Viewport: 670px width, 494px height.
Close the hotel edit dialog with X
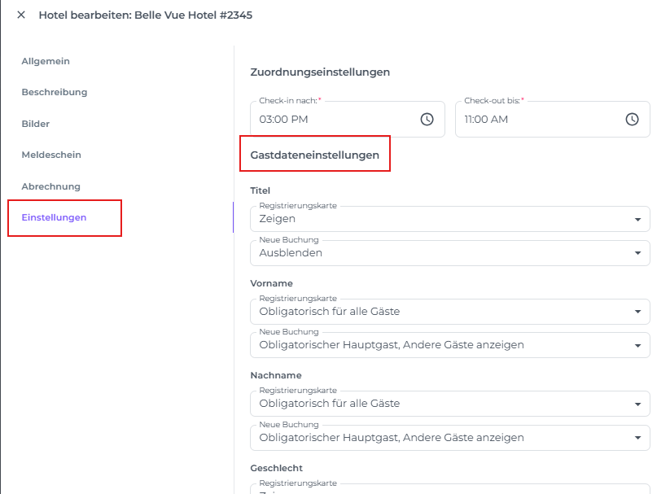coord(21,15)
